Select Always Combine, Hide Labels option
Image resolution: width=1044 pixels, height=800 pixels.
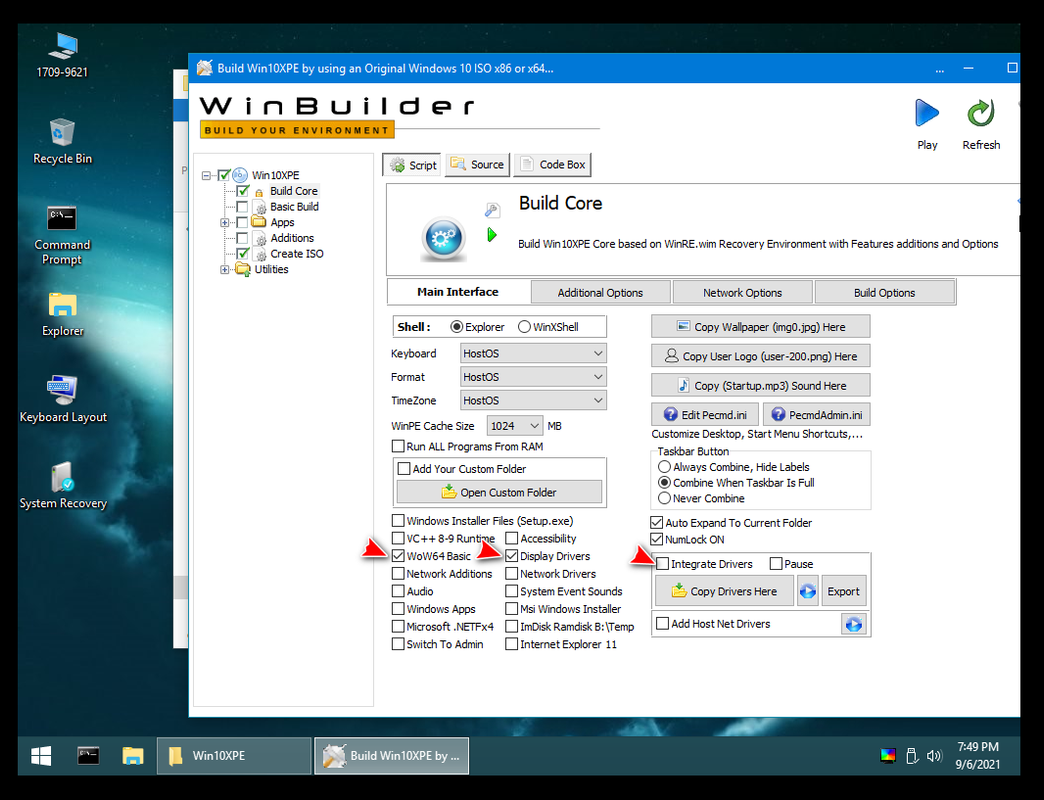[664, 467]
